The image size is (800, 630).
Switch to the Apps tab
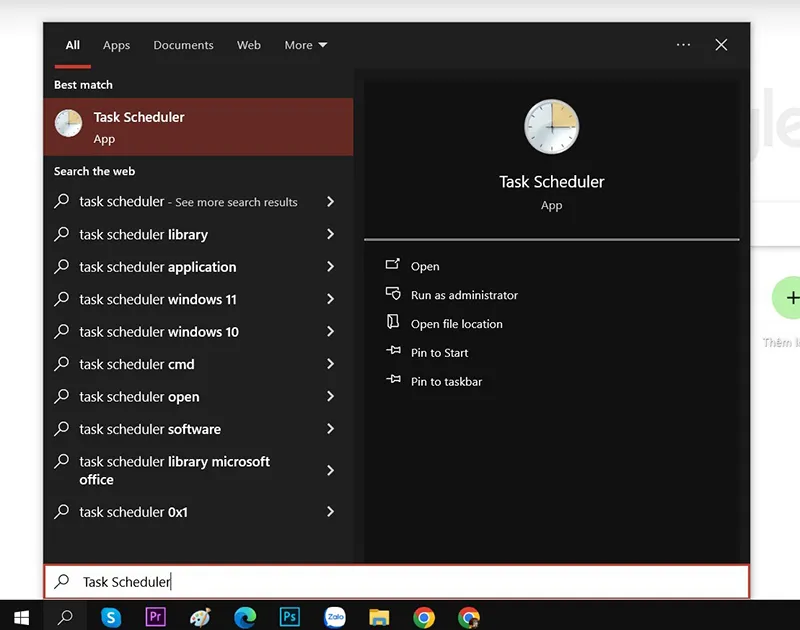(116, 45)
